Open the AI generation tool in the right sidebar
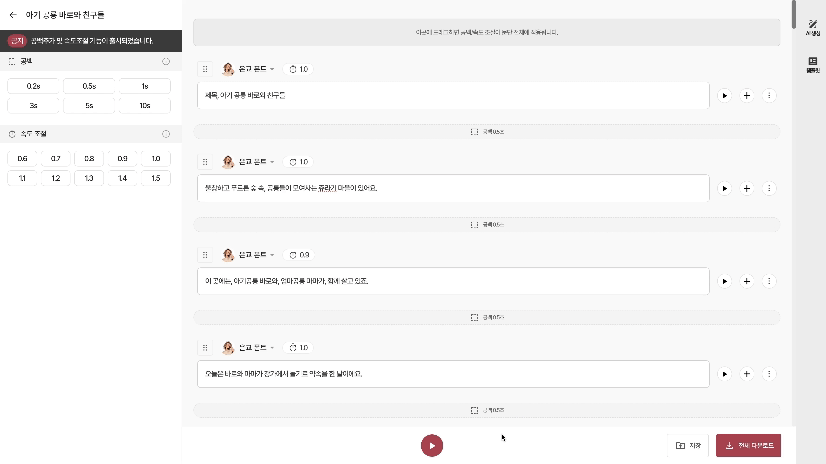The width and height of the screenshot is (826, 464). tap(813, 27)
